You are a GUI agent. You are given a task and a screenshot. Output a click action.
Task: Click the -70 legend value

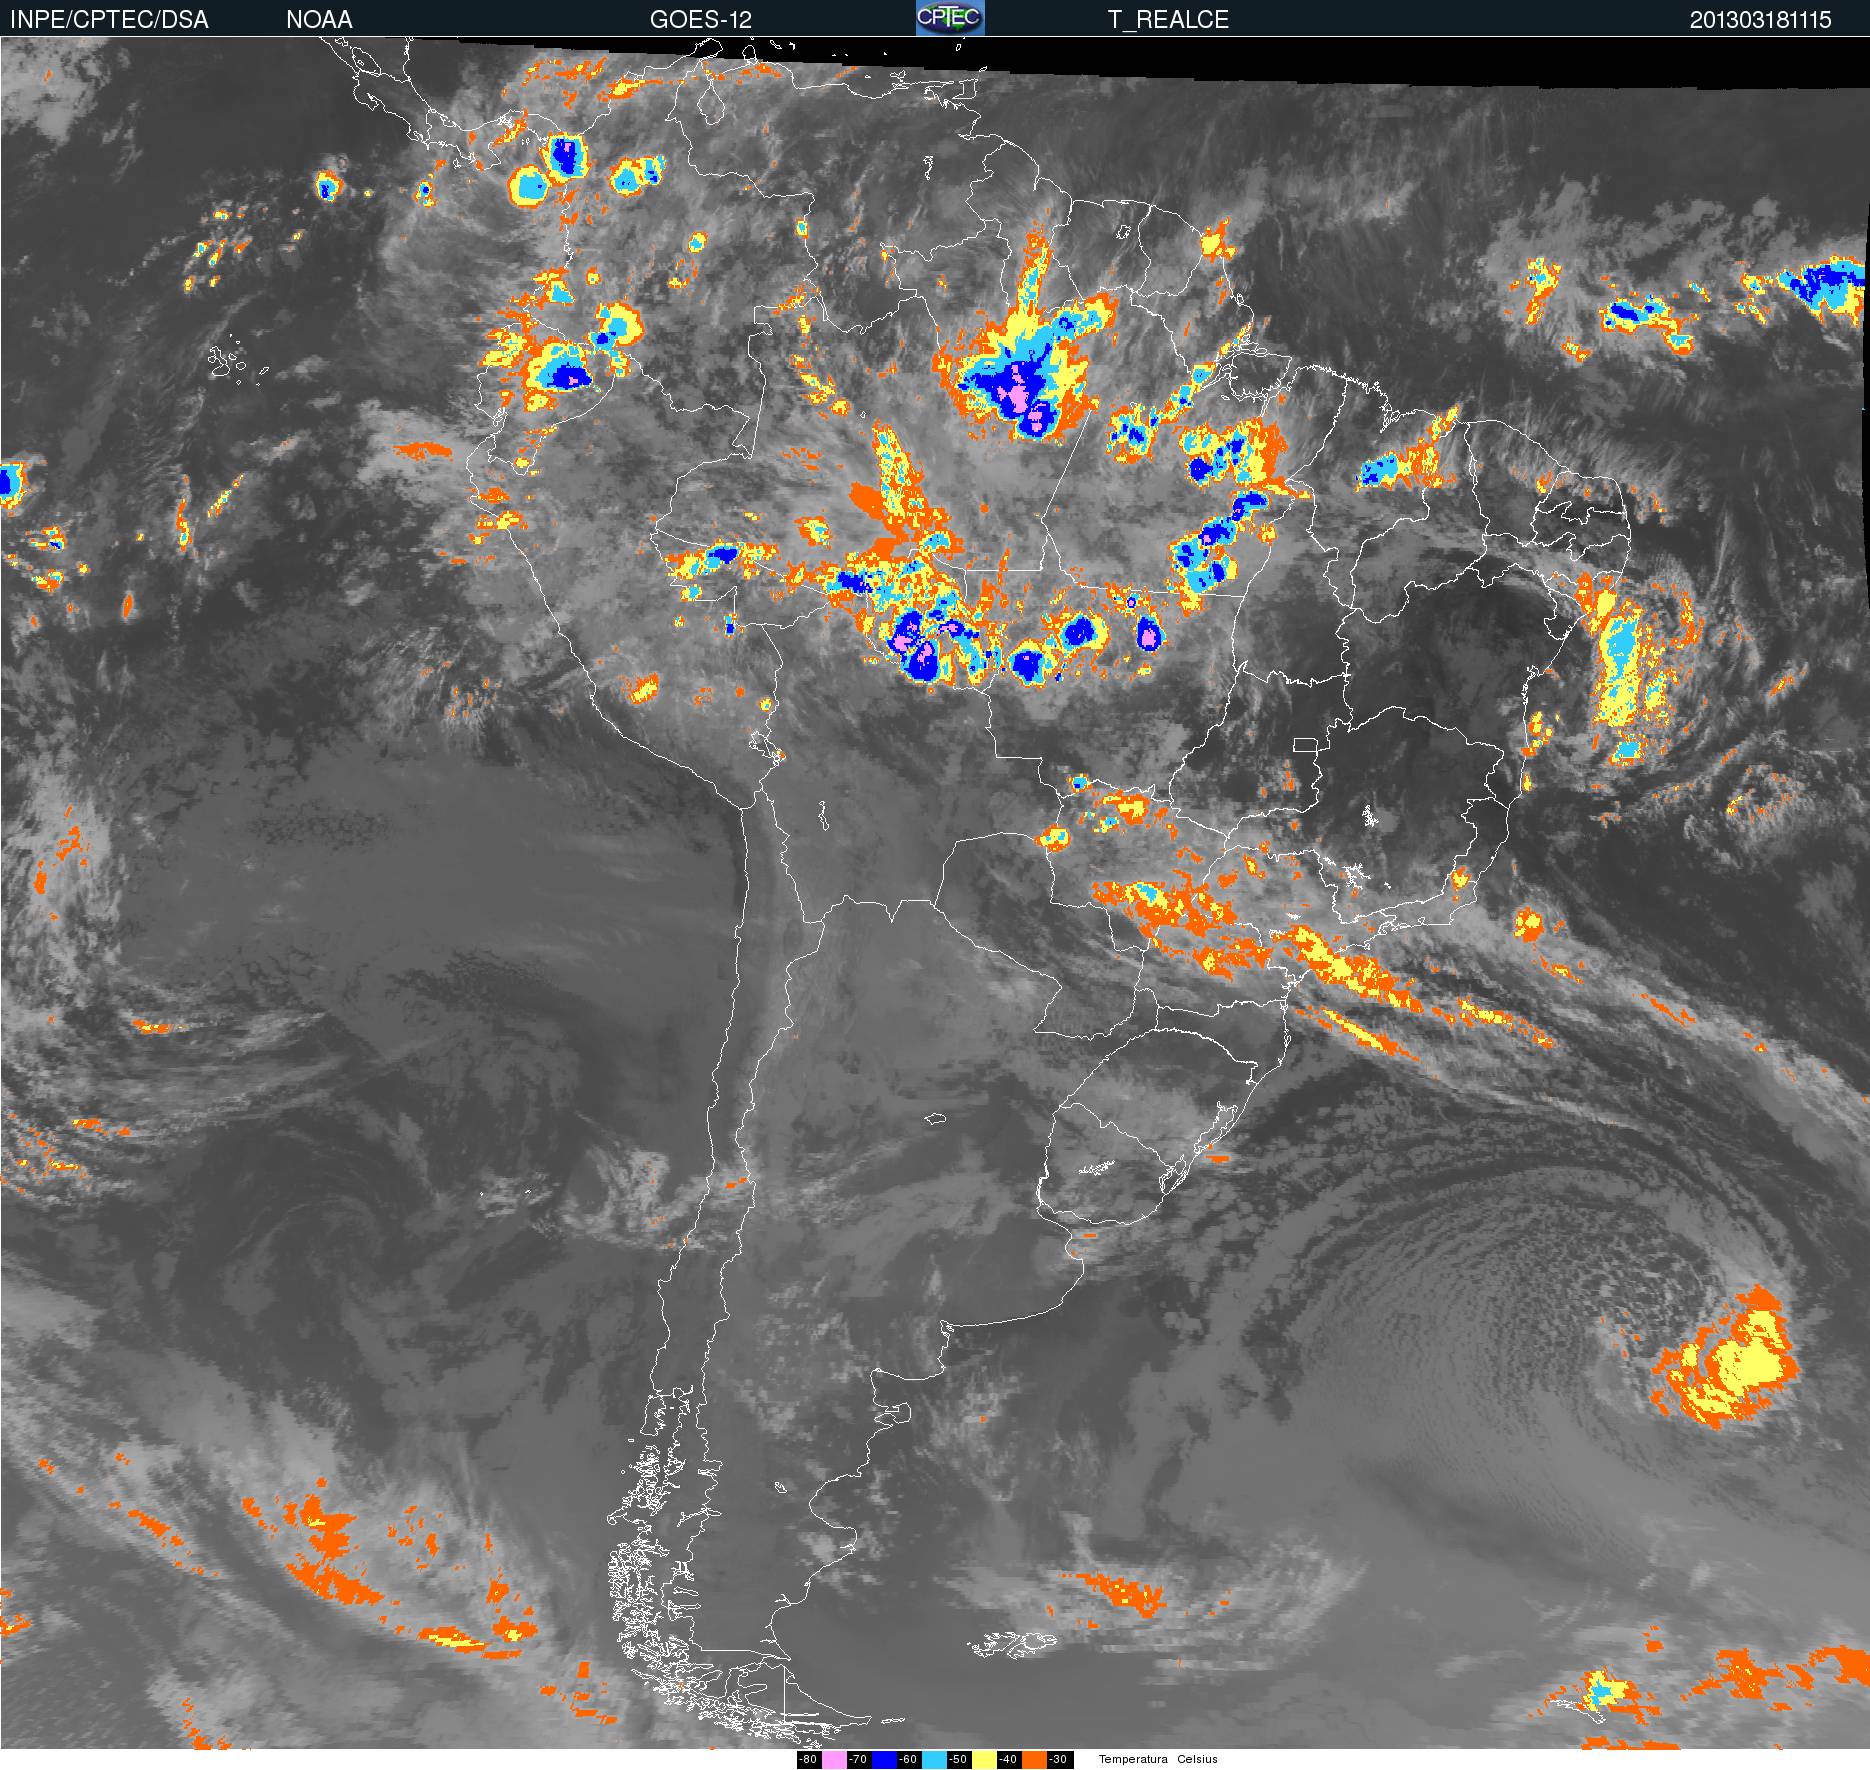[859, 1760]
